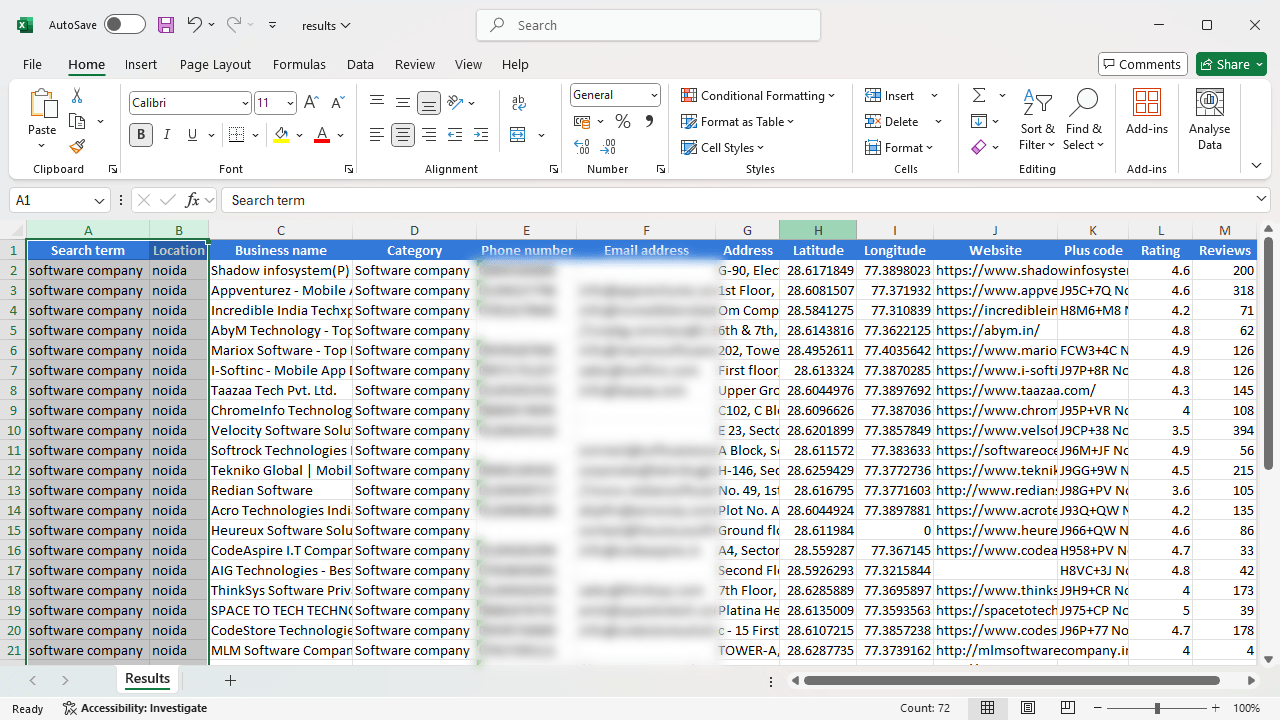The width and height of the screenshot is (1280, 720).
Task: Select Normal view in status bar
Action: click(988, 708)
